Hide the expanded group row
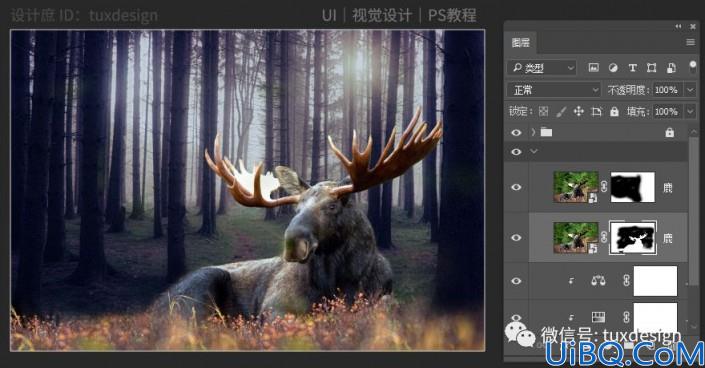This screenshot has width=705, height=368. click(x=516, y=152)
